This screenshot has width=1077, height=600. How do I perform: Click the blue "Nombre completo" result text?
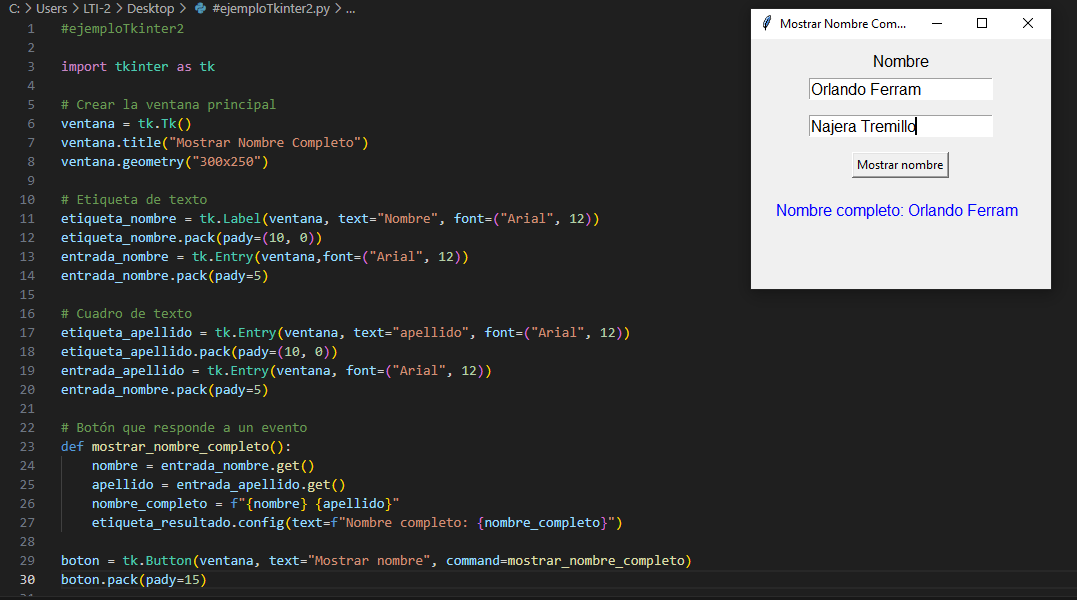coord(897,210)
